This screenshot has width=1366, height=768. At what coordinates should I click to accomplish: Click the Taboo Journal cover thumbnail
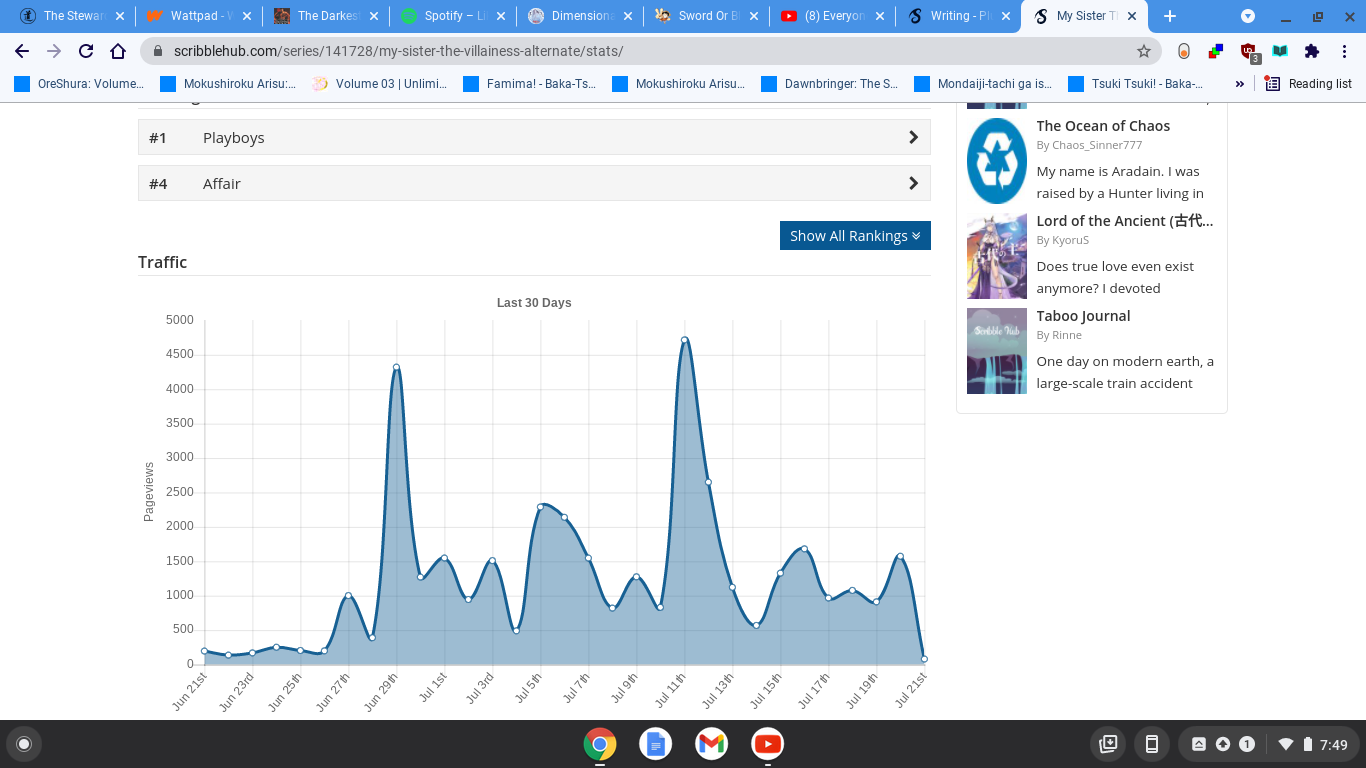point(996,350)
